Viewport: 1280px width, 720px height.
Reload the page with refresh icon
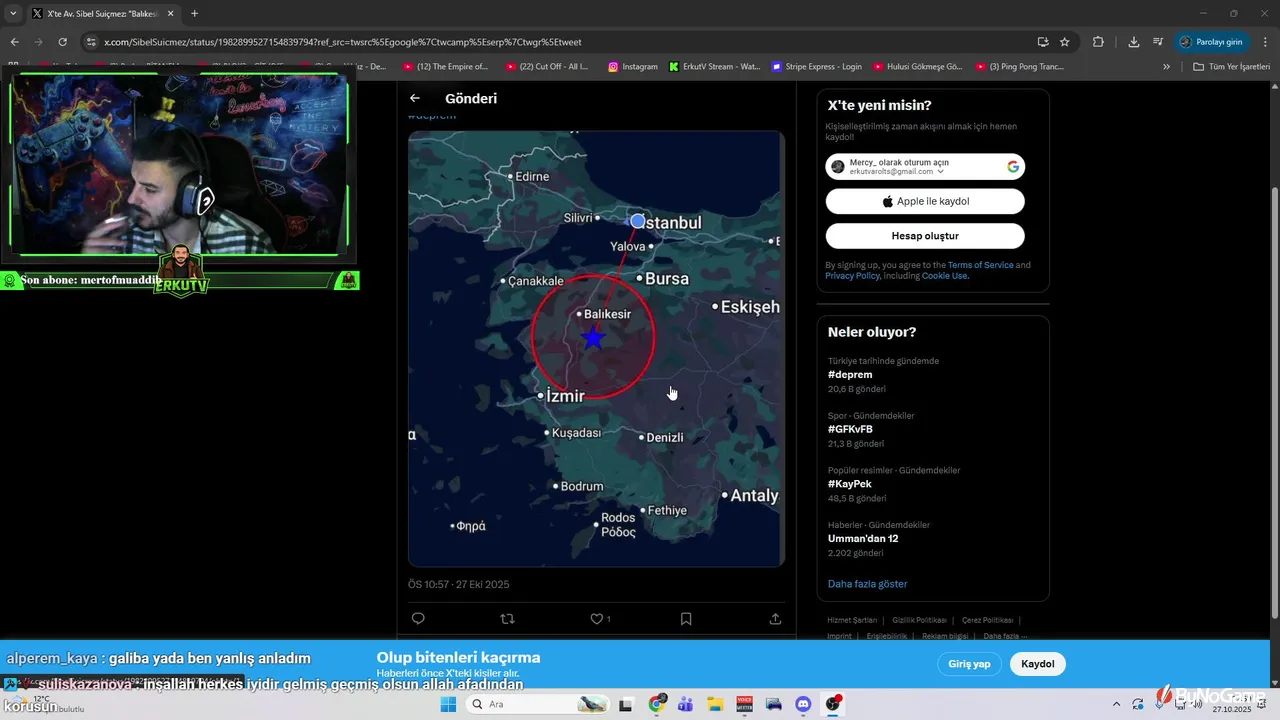tap(63, 42)
